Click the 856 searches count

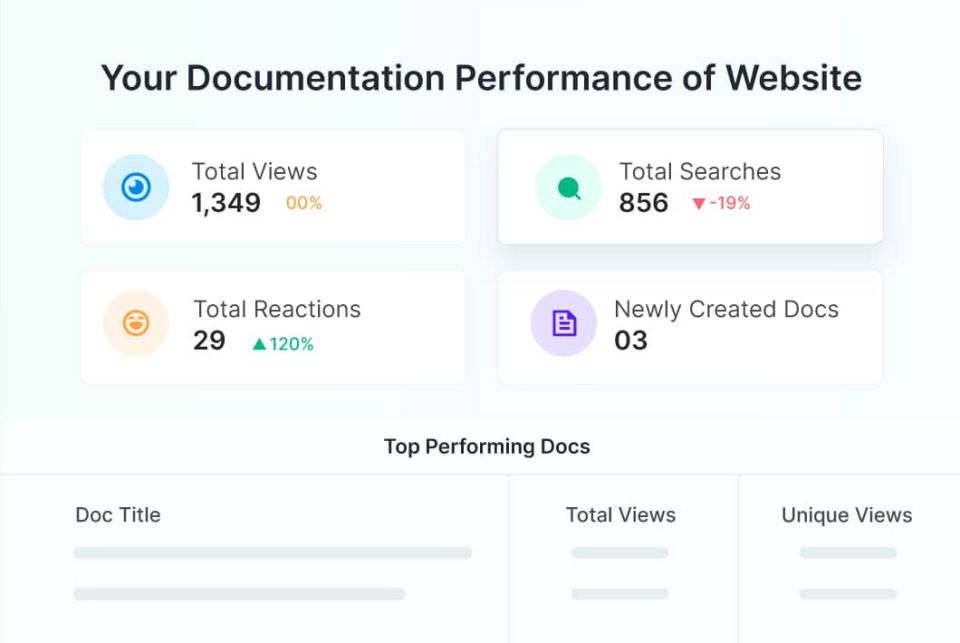pyautogui.click(x=643, y=203)
